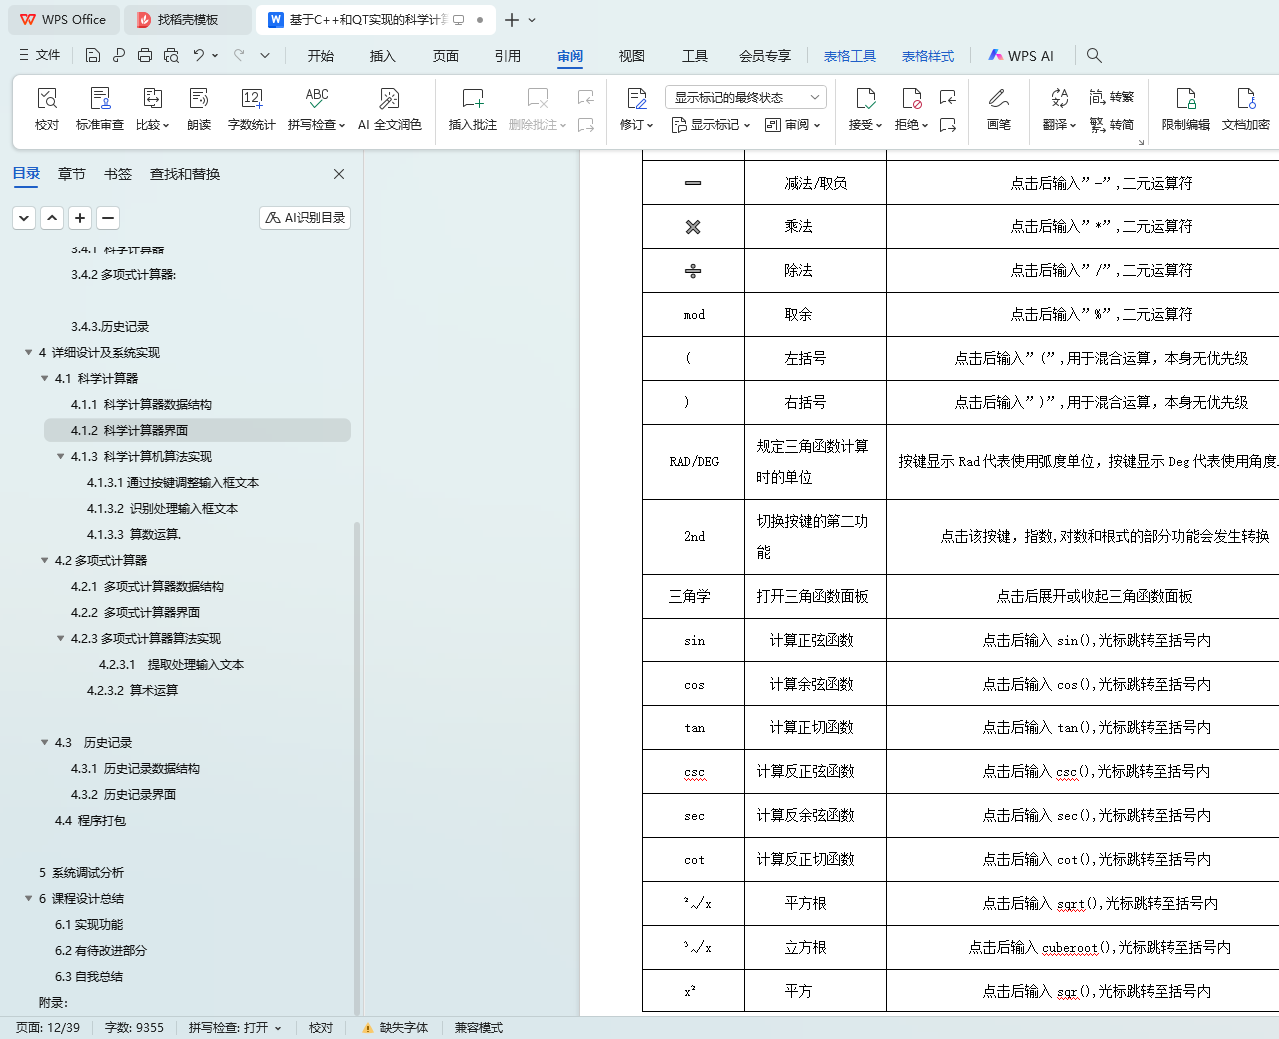Open the quick access customization dropdown arrow

265,55
